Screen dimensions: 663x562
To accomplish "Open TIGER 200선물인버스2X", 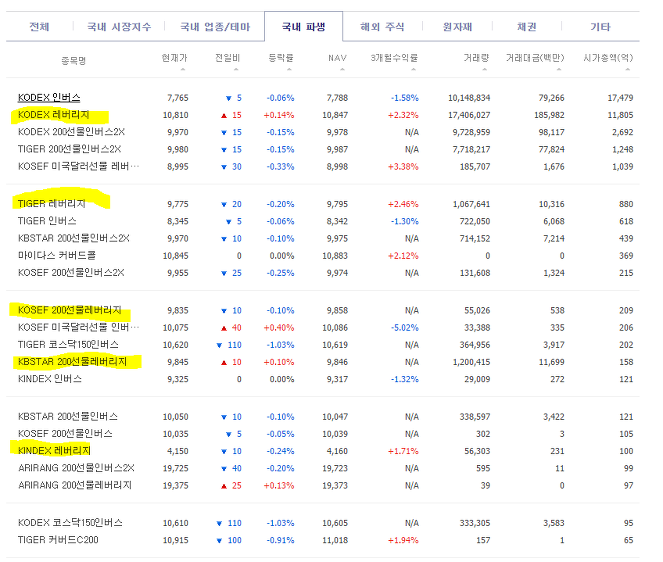I will (x=69, y=149).
